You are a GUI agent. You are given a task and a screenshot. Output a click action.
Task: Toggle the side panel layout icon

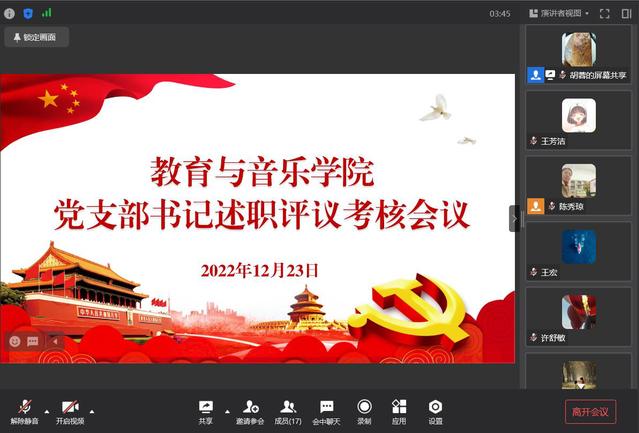click(x=626, y=13)
